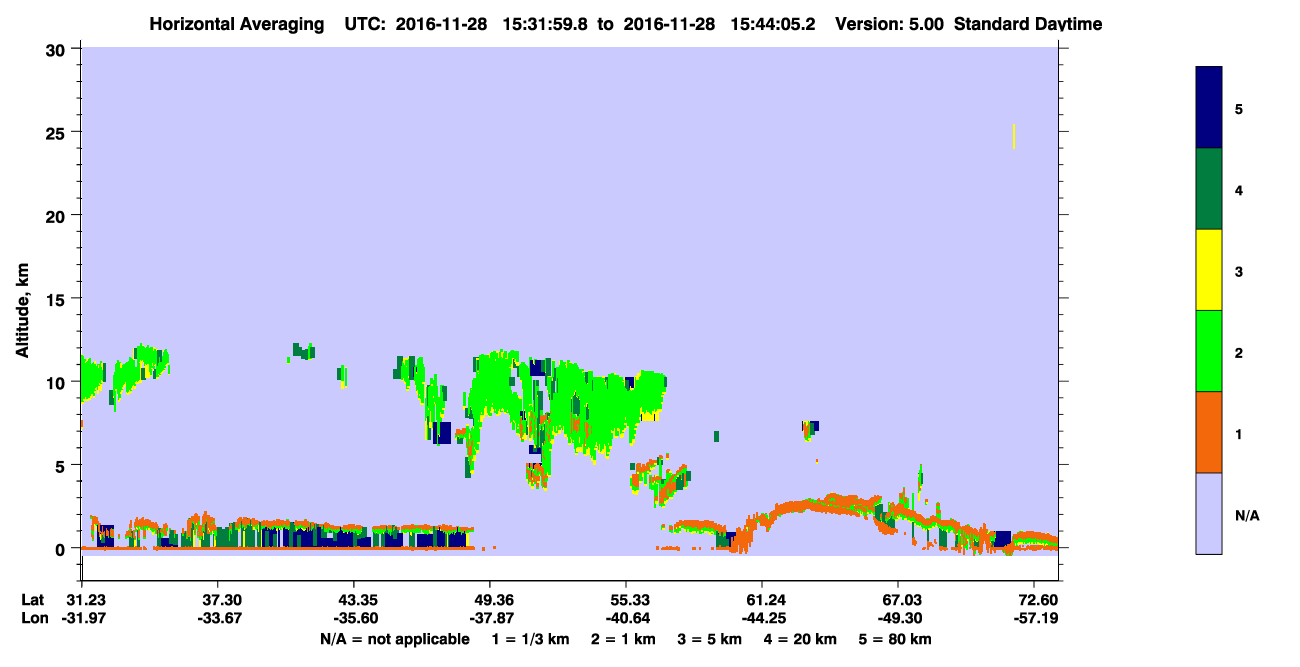Click latitude value 37.30
This screenshot has width=1300, height=667.
point(217,599)
